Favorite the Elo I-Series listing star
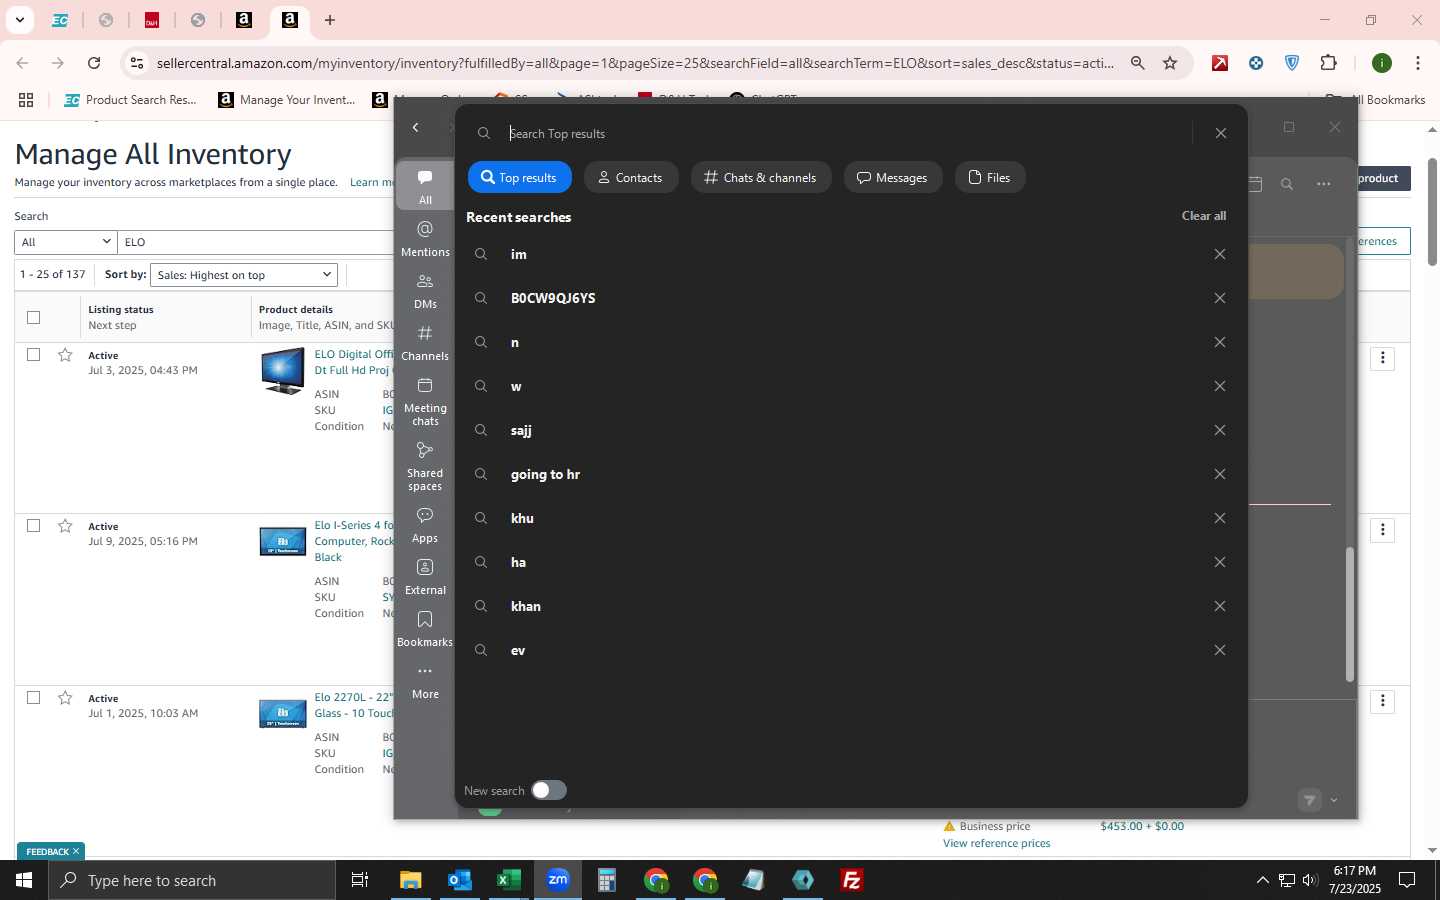 click(65, 526)
